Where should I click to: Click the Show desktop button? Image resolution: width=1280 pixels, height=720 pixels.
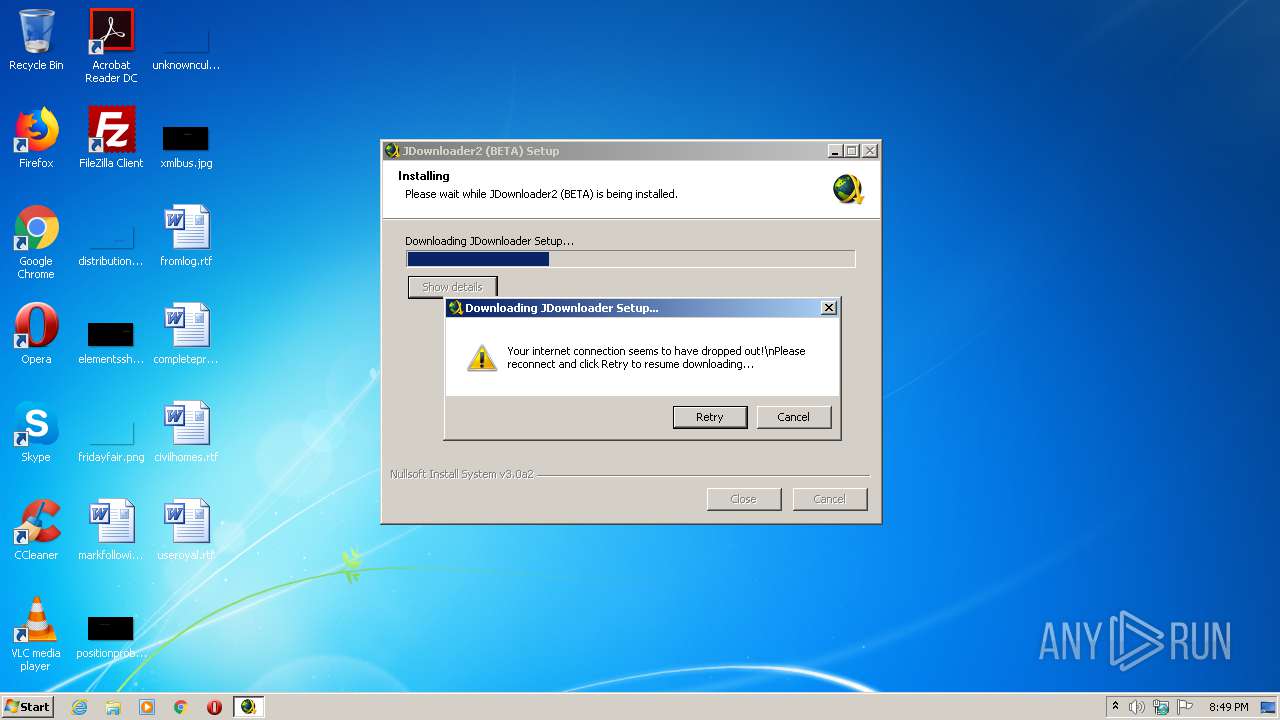(1270, 707)
